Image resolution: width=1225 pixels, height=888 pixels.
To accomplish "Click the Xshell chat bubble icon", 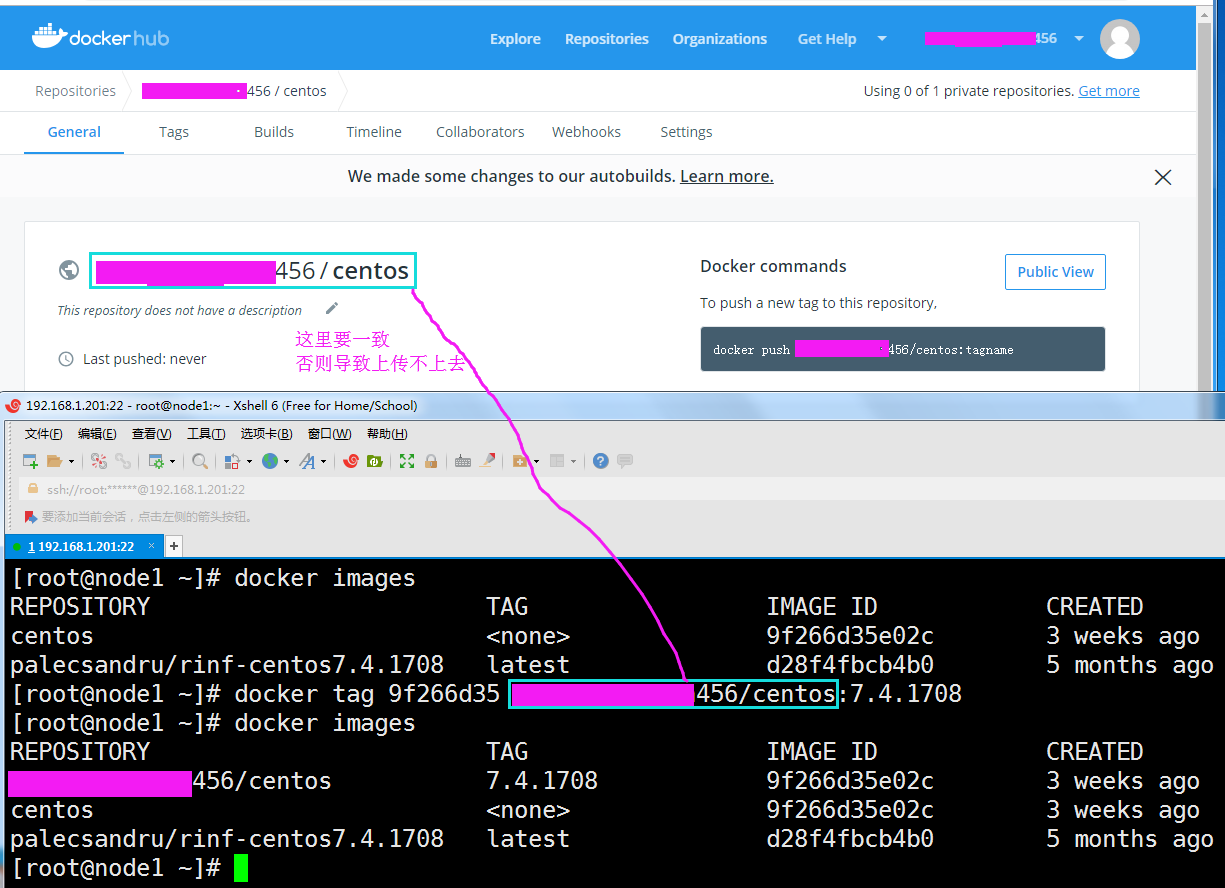I will tap(625, 461).
